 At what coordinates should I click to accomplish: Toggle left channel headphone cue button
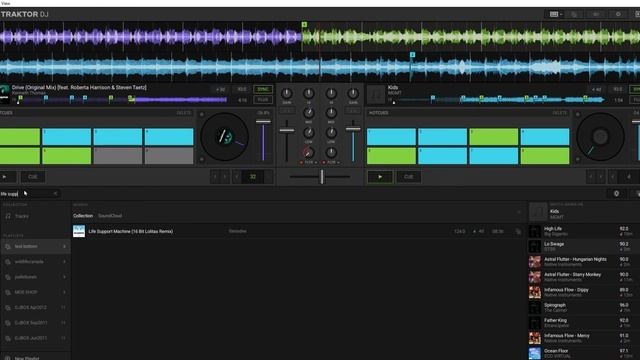click(287, 111)
